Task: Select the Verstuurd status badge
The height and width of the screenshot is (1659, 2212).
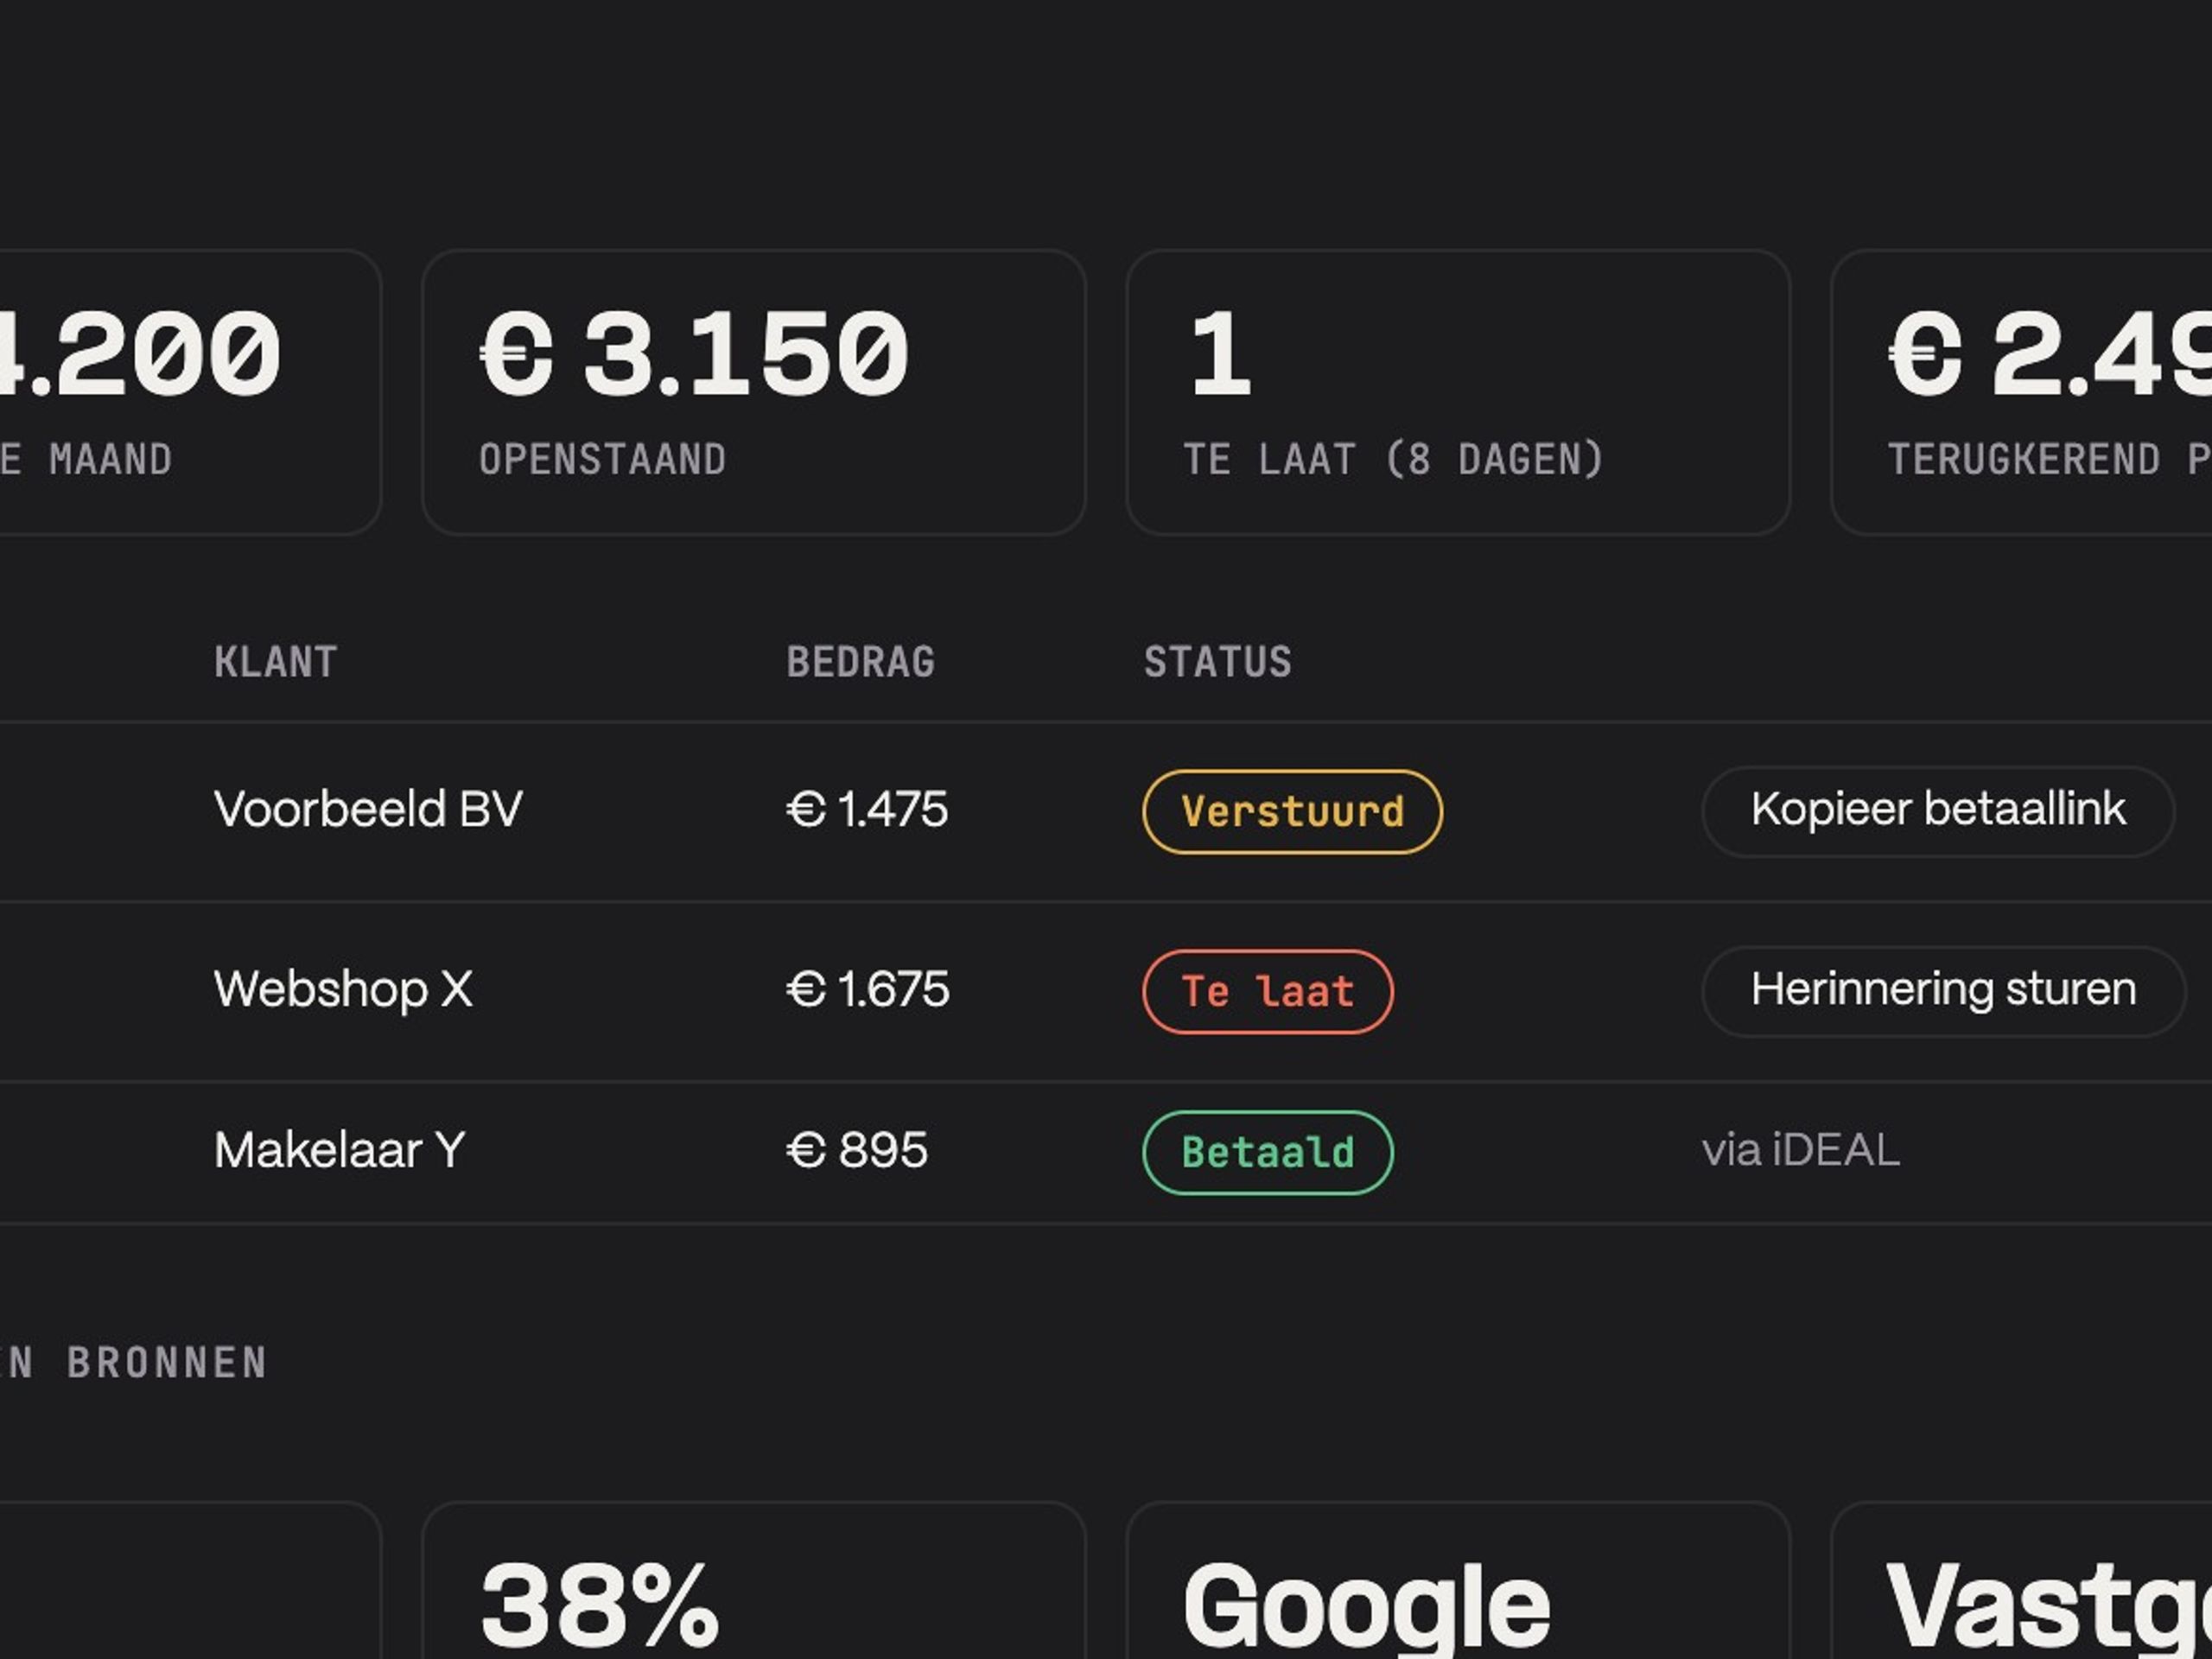Action: (x=1292, y=811)
